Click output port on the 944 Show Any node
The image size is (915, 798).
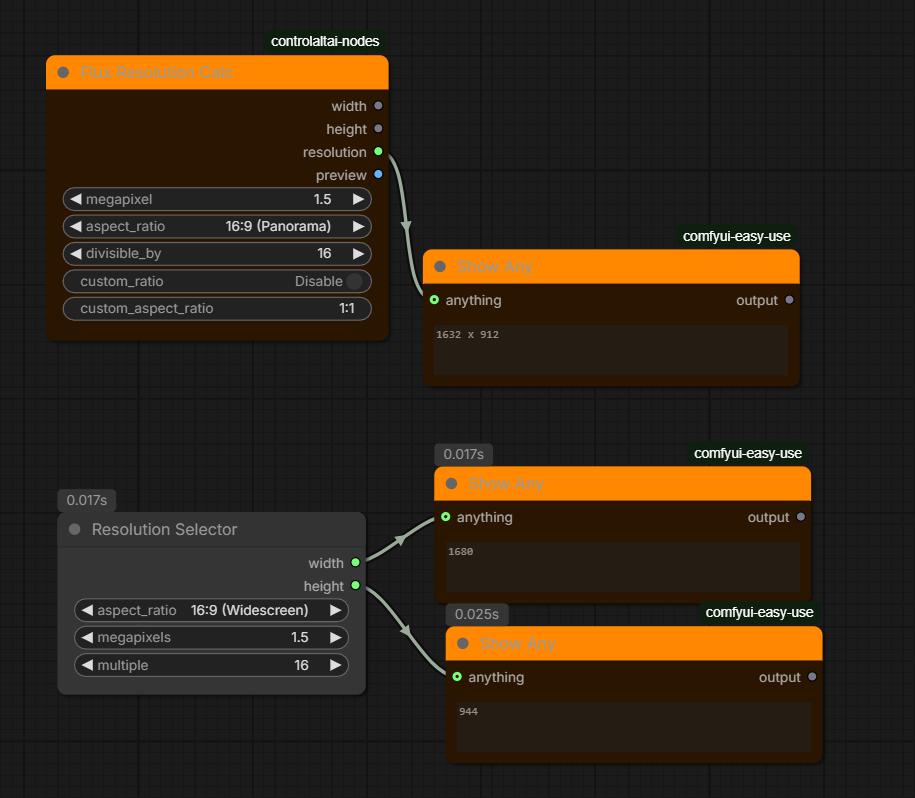812,677
